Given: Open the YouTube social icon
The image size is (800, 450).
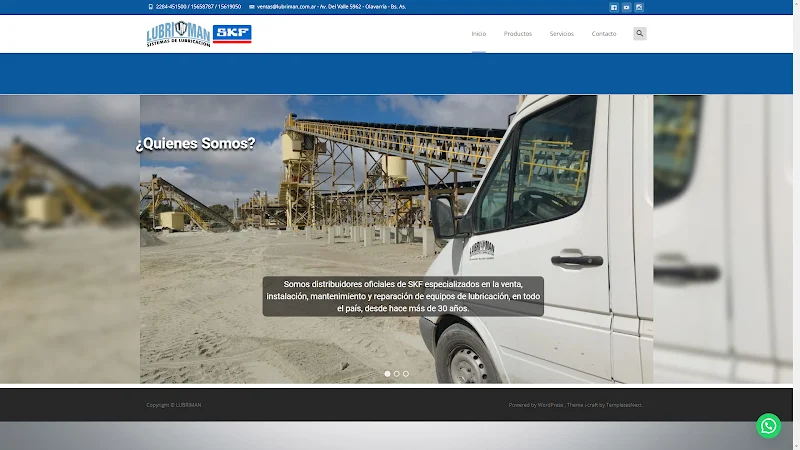Looking at the screenshot, I should 627,7.
